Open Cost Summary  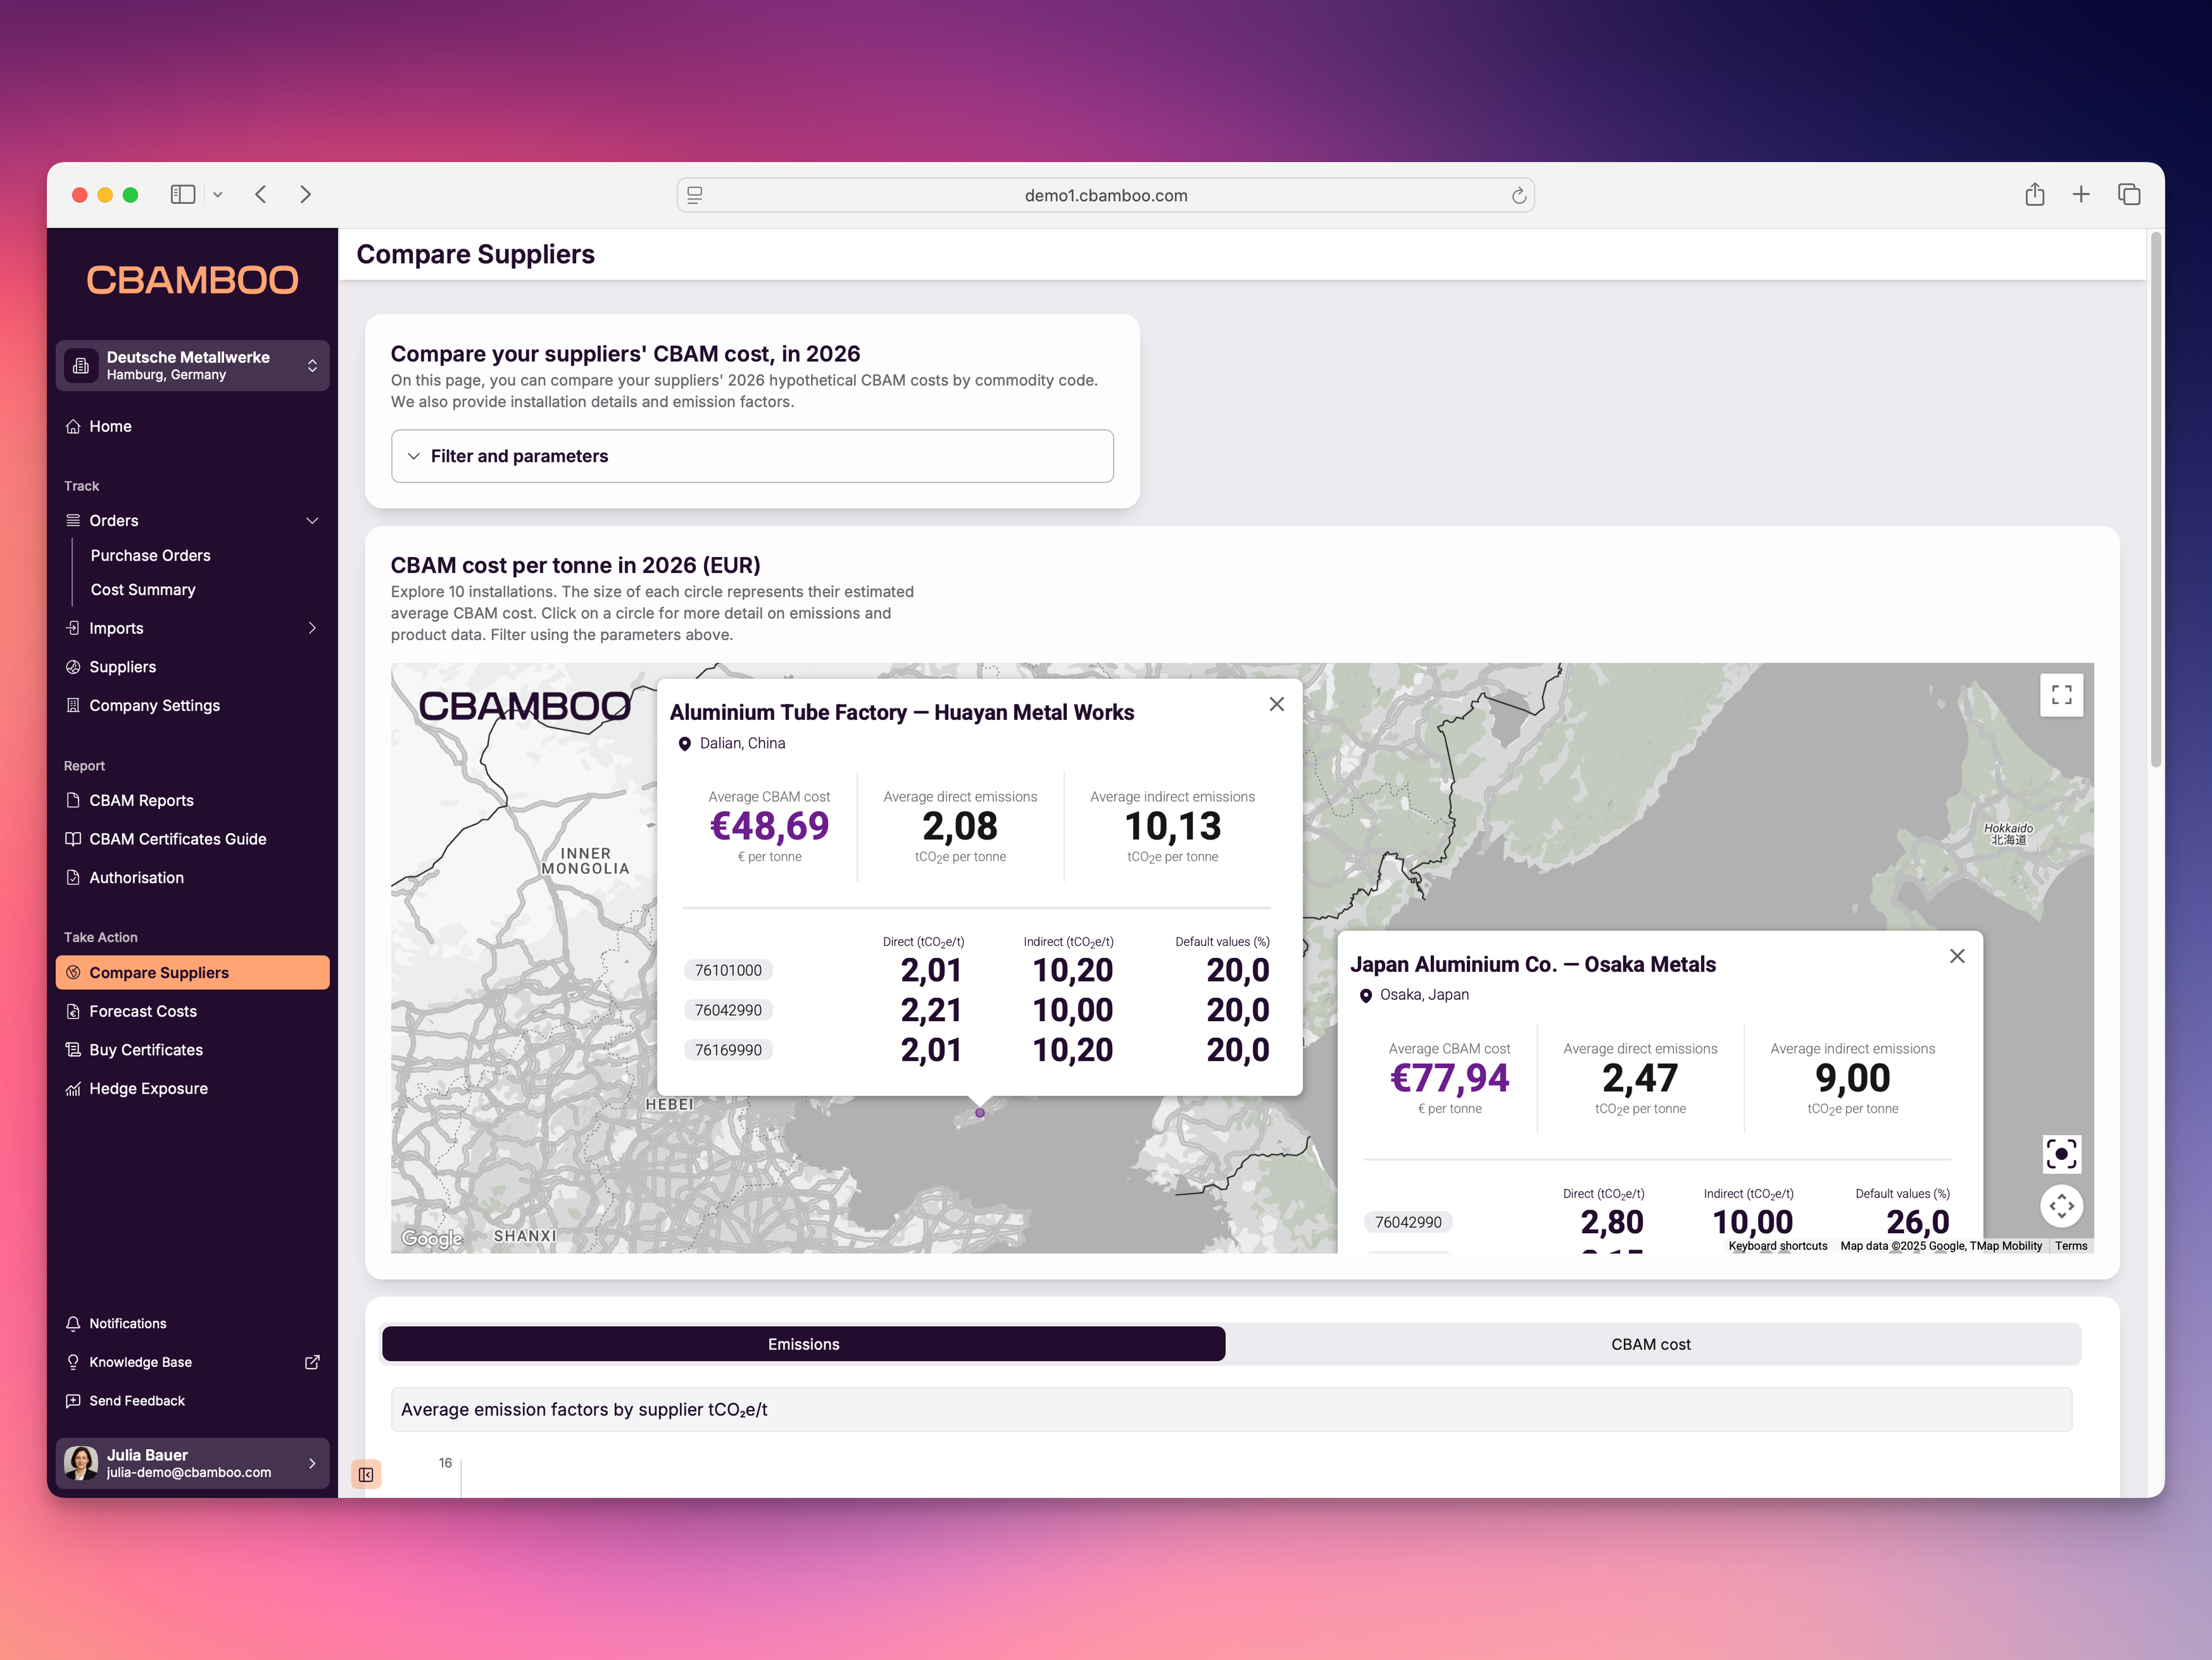pos(143,590)
